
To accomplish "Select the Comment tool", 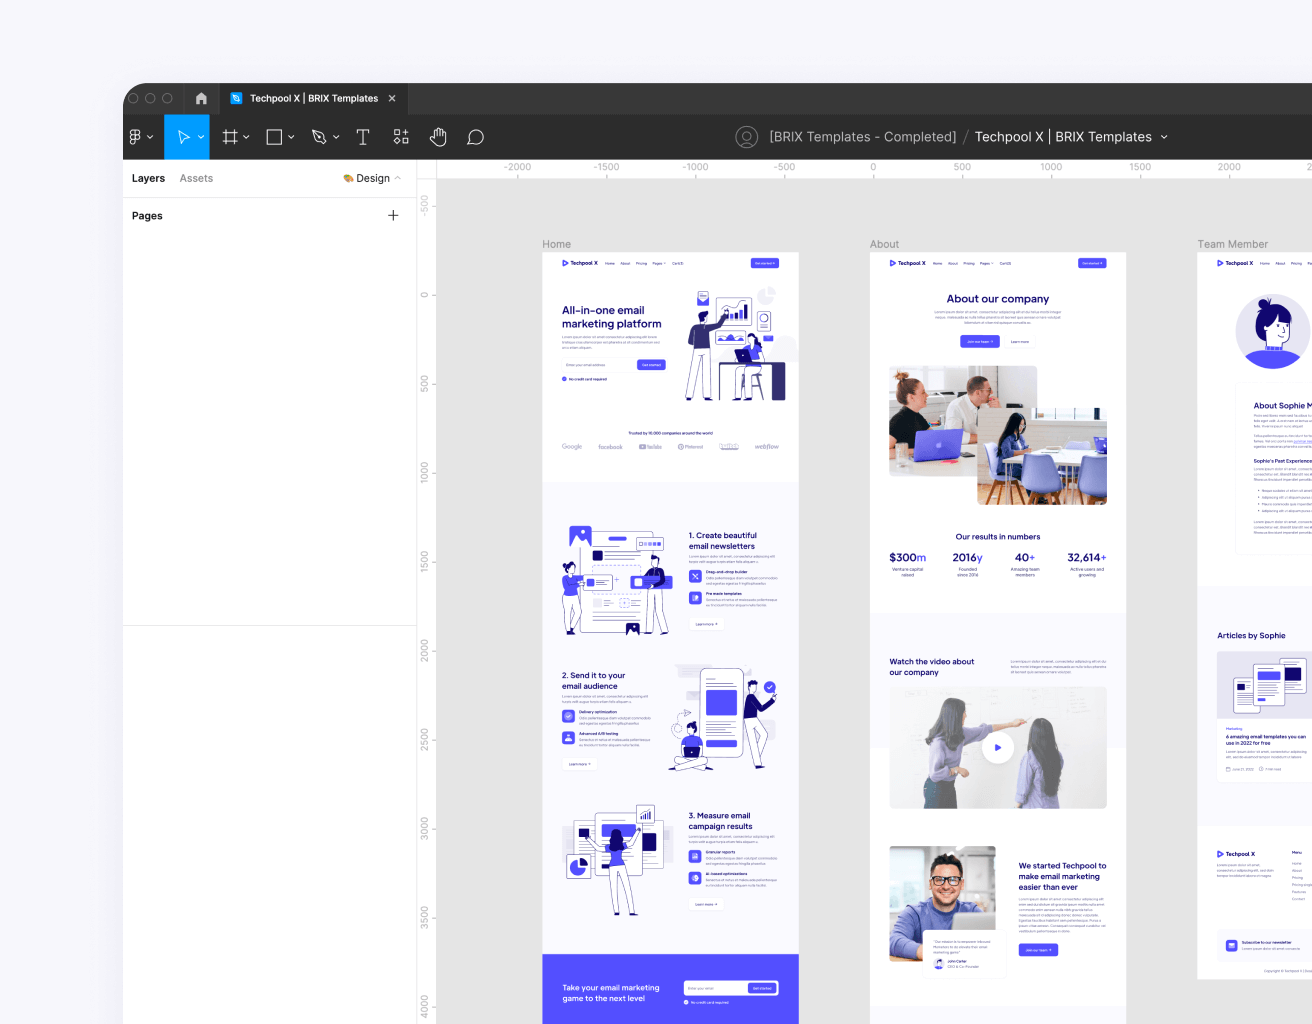I will coord(476,137).
